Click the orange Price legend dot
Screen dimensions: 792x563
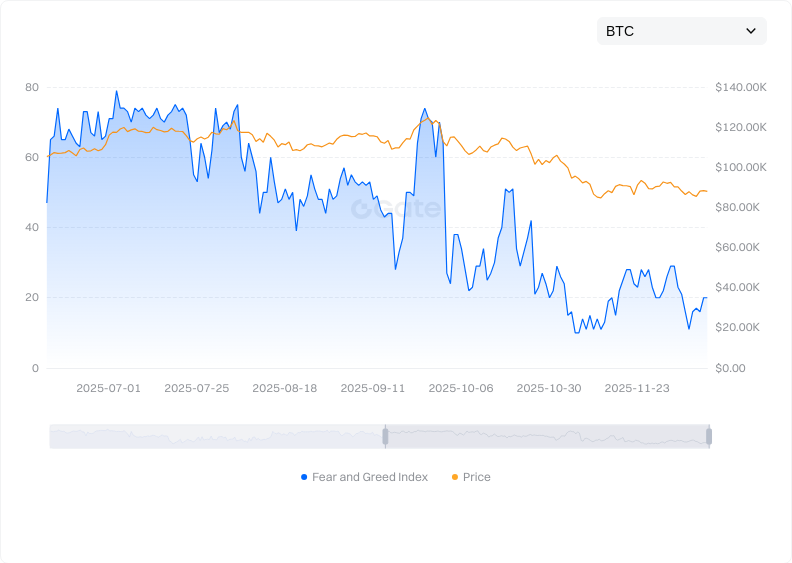click(455, 477)
